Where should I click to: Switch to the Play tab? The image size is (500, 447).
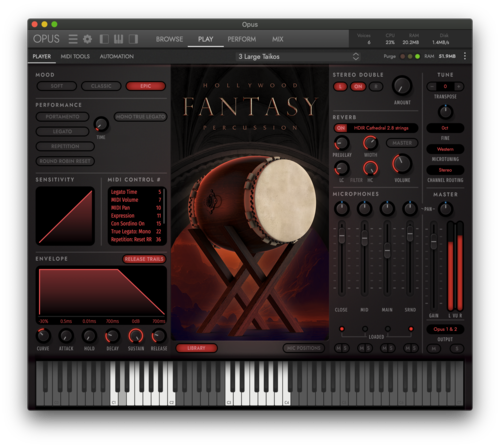[206, 39]
